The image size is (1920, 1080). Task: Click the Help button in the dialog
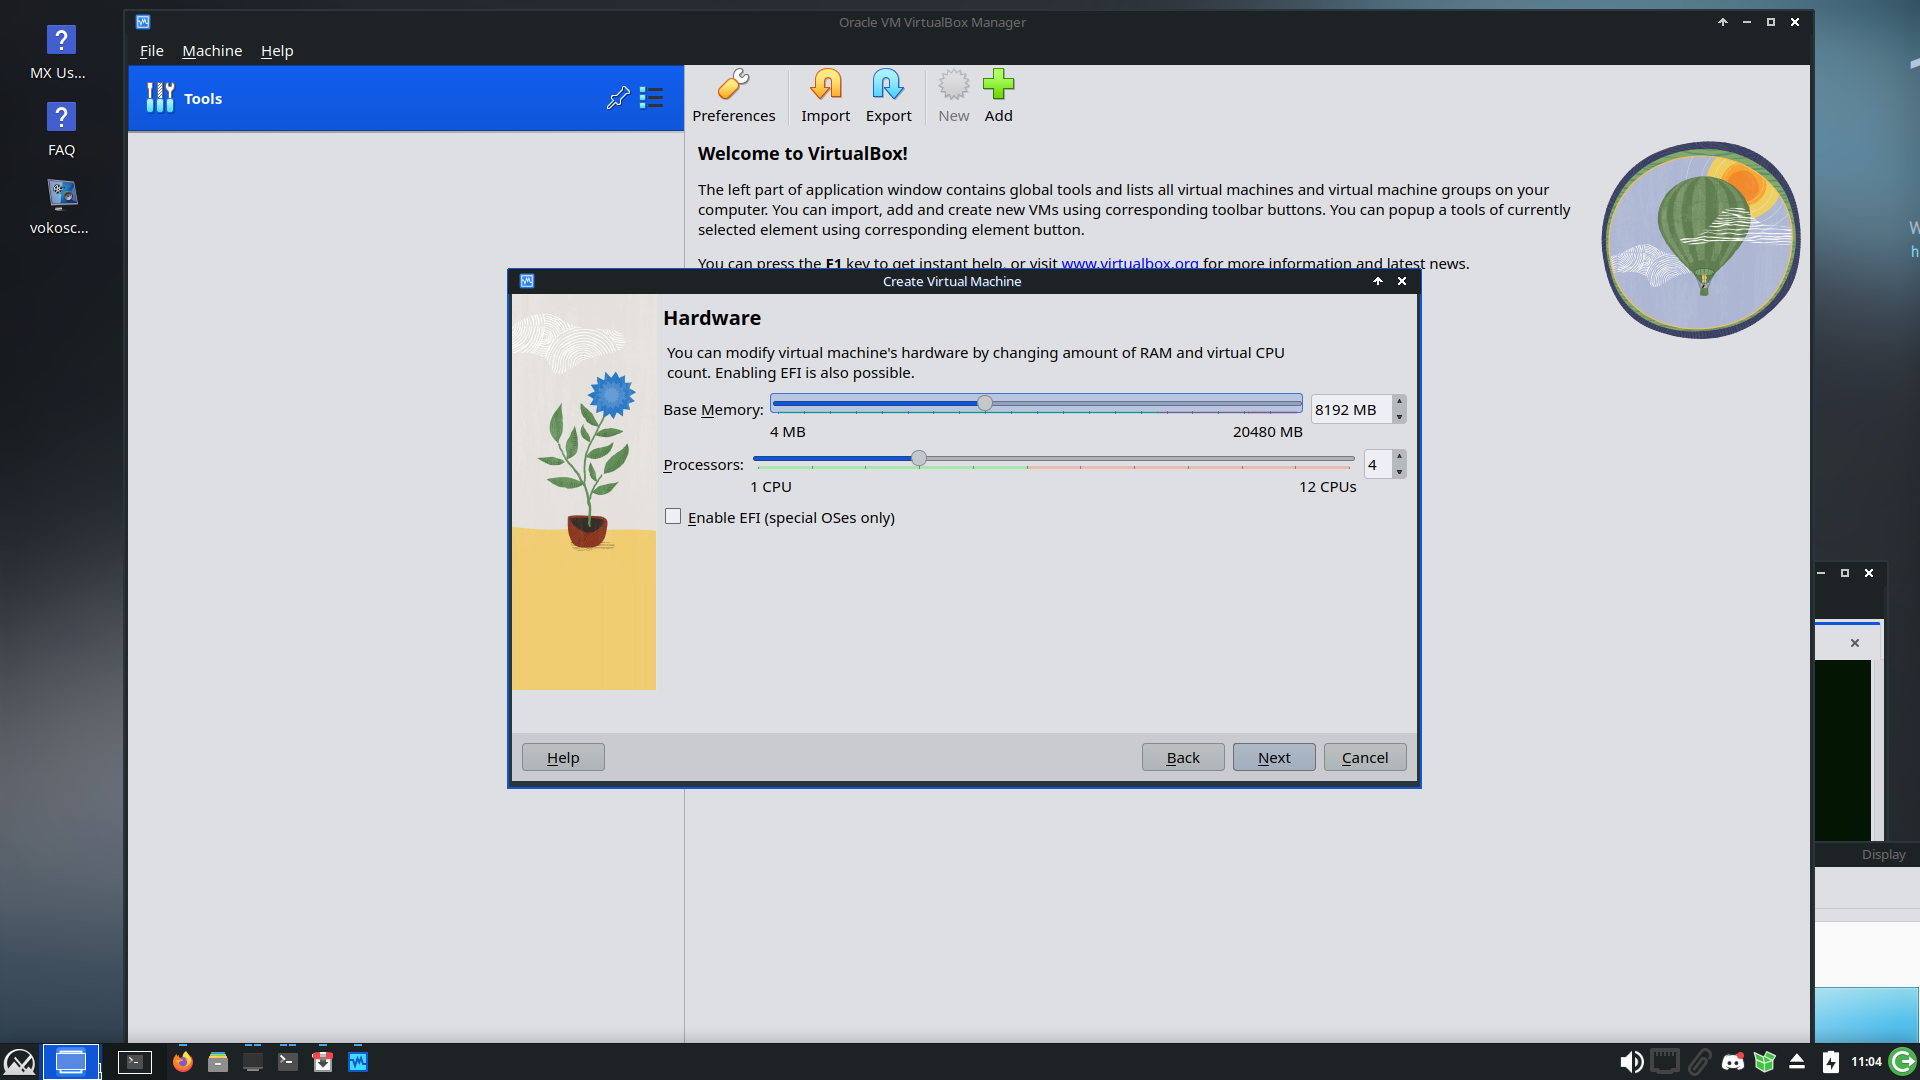[563, 758]
